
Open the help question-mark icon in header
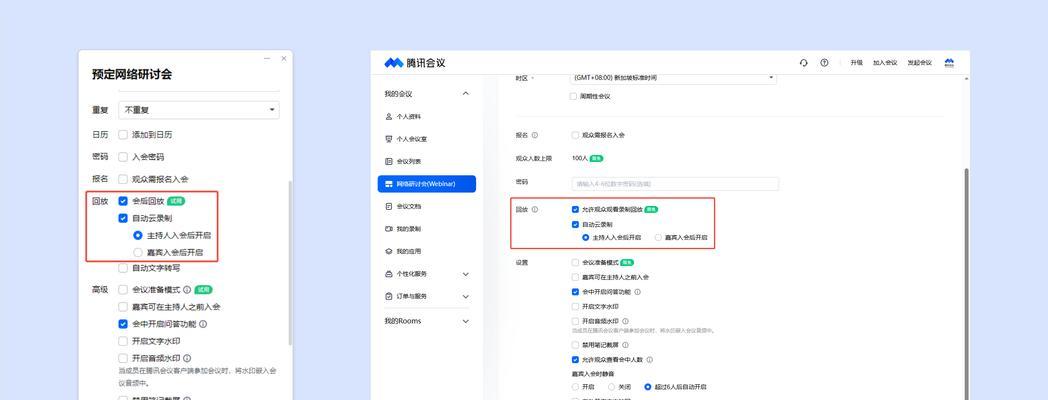[x=824, y=62]
